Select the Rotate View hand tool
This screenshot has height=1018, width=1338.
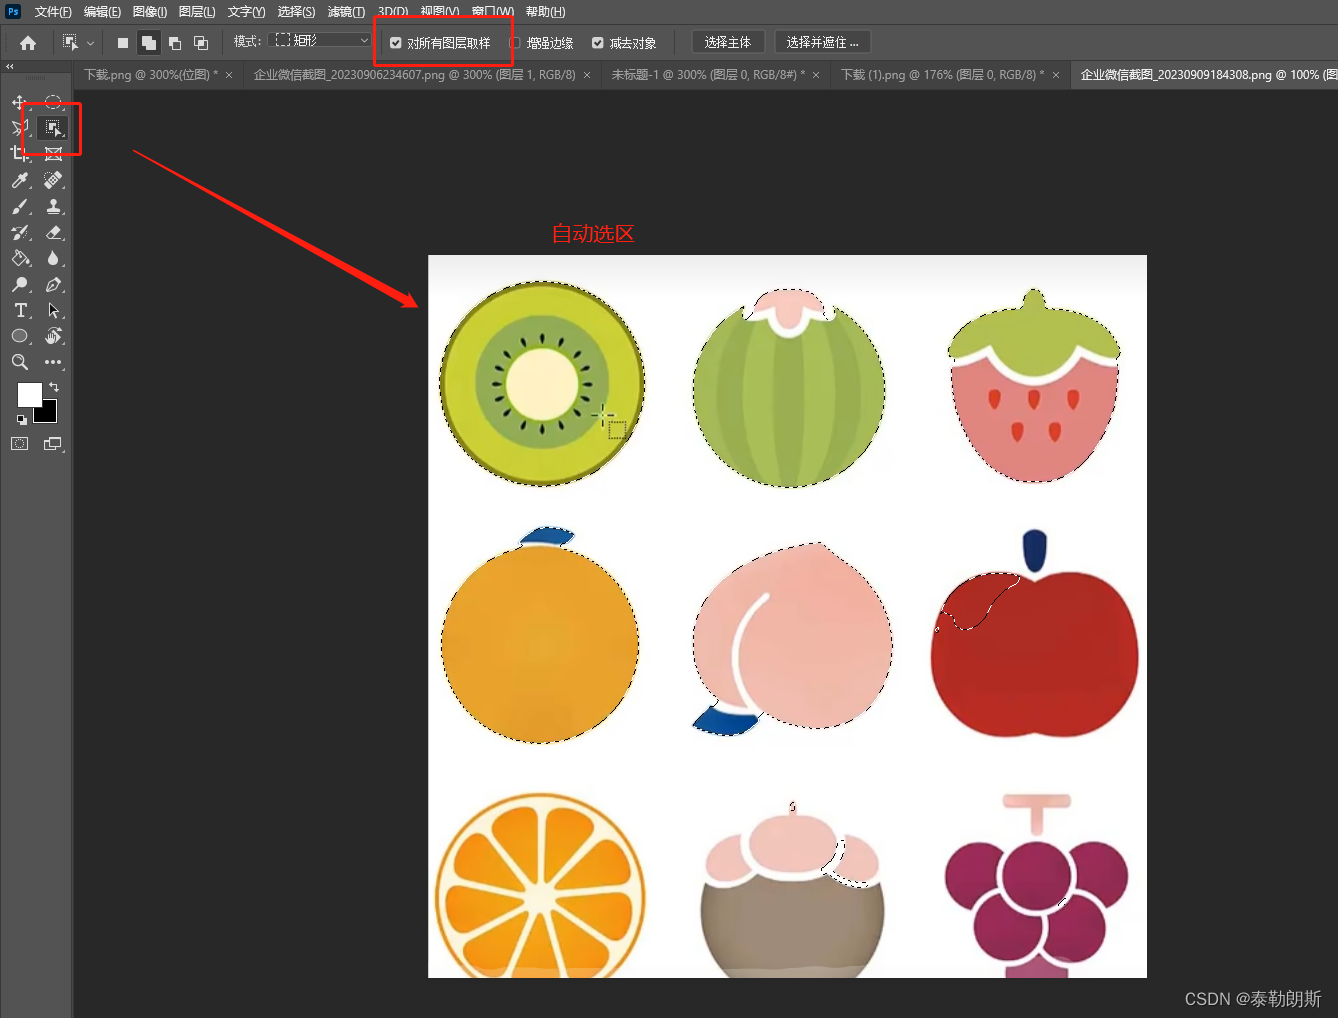[53, 336]
